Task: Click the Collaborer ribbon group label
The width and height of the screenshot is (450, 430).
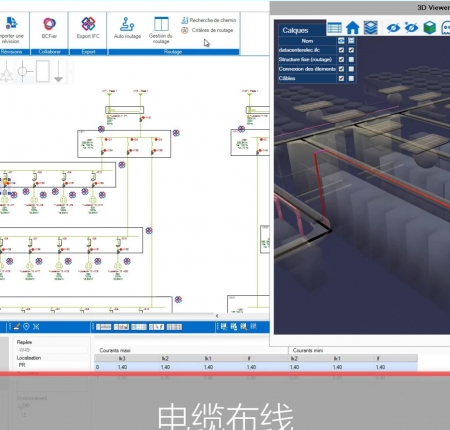Action: (x=49, y=52)
